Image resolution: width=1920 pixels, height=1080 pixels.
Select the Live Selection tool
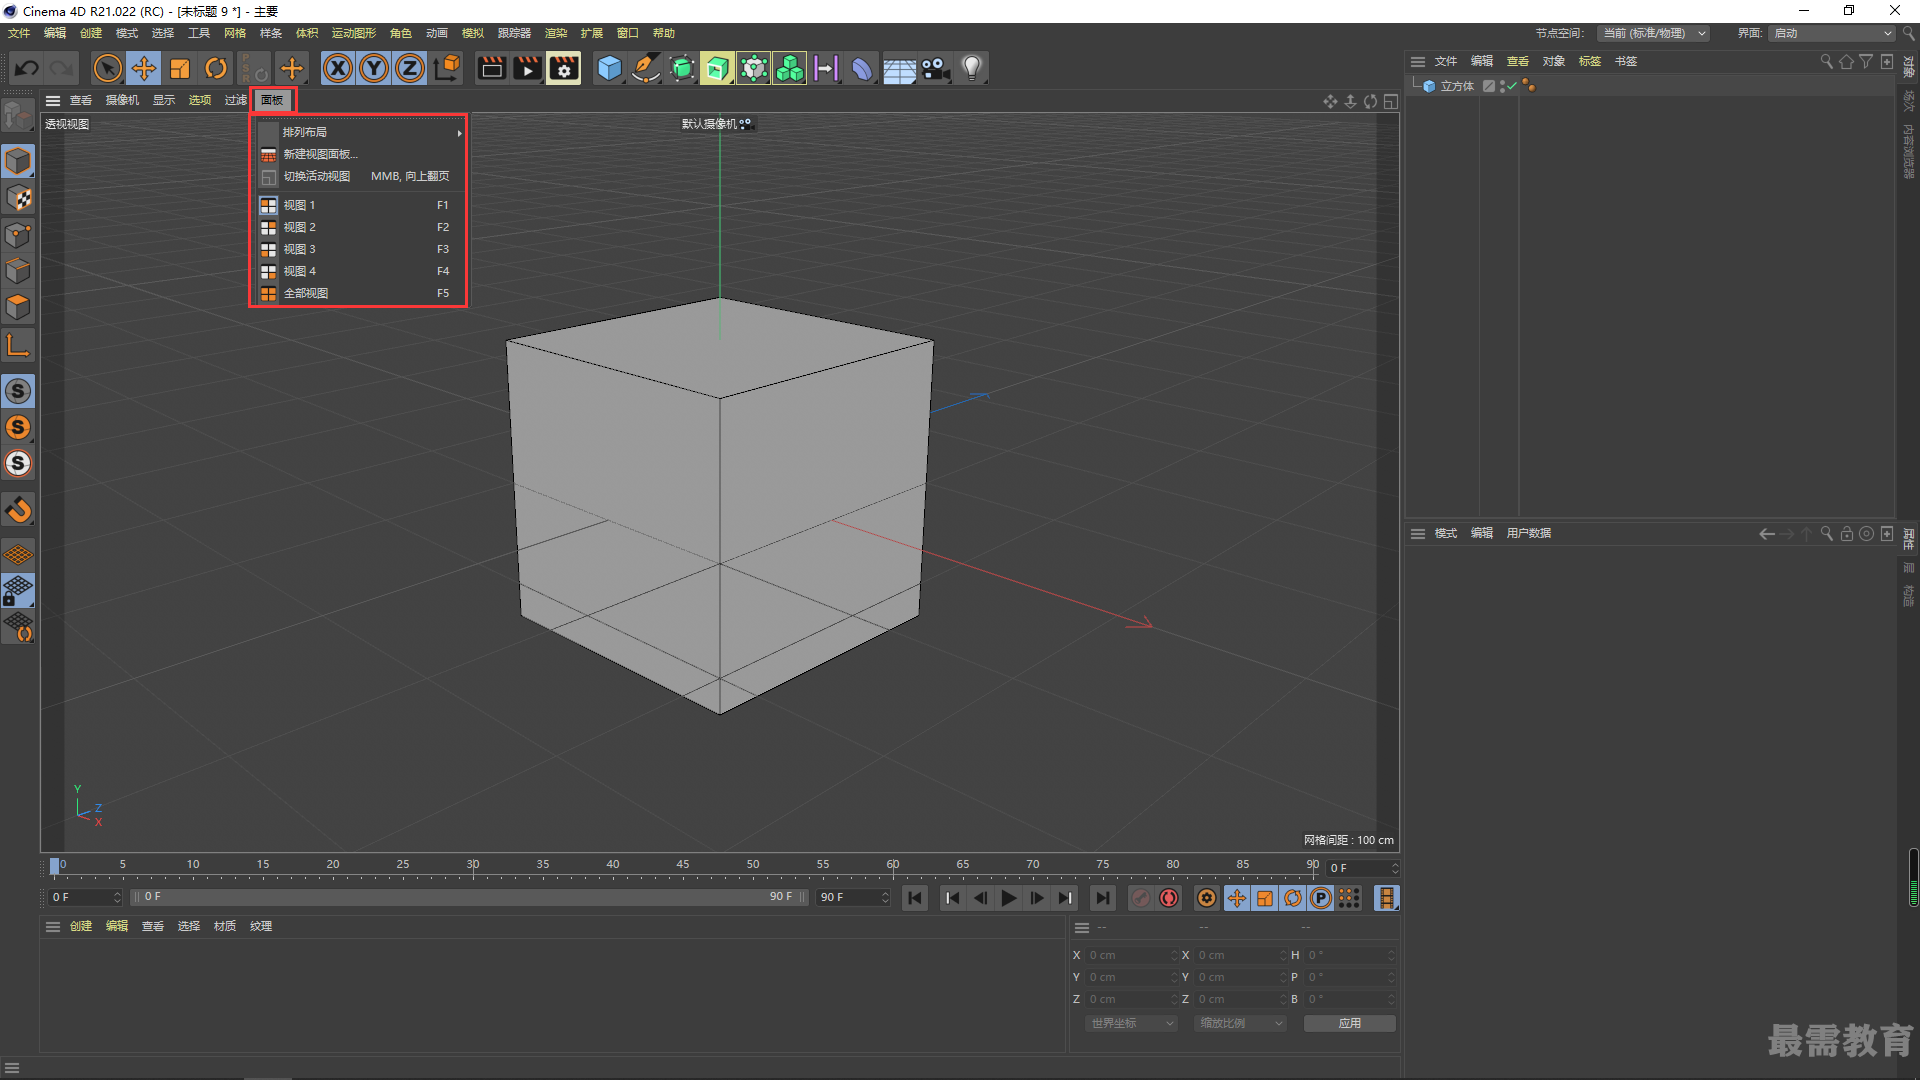108,68
